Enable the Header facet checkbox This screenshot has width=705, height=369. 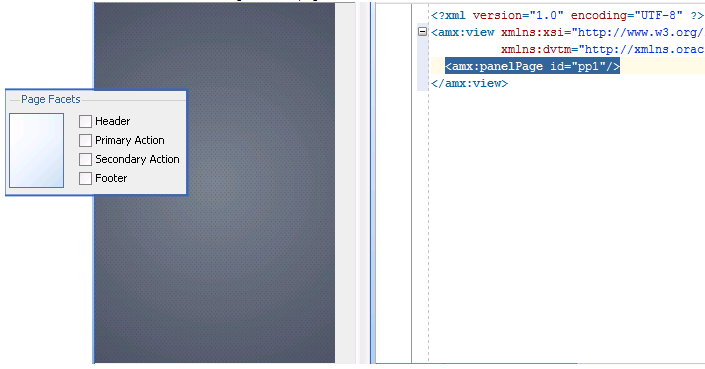(85, 121)
